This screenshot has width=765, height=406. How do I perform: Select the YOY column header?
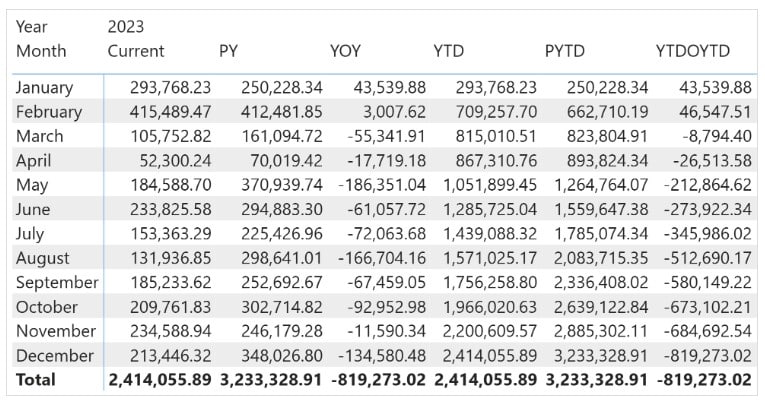[x=345, y=51]
